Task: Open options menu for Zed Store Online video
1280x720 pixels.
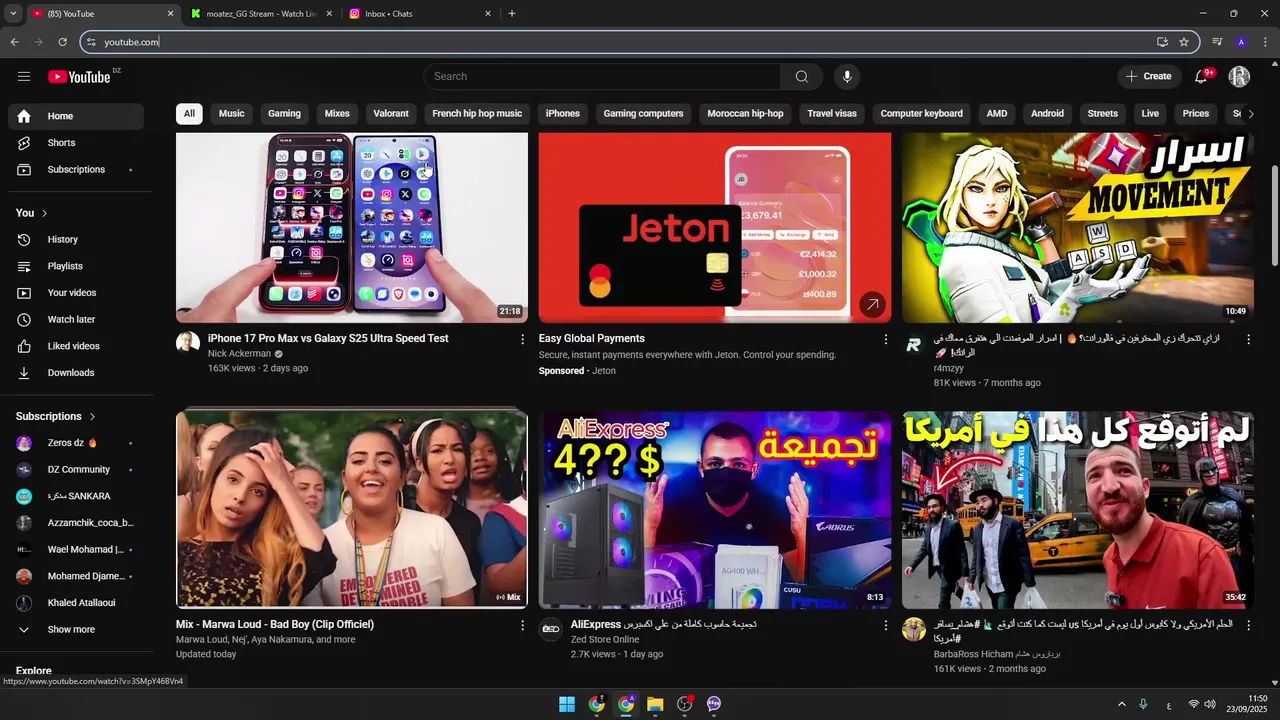Action: (x=885, y=625)
